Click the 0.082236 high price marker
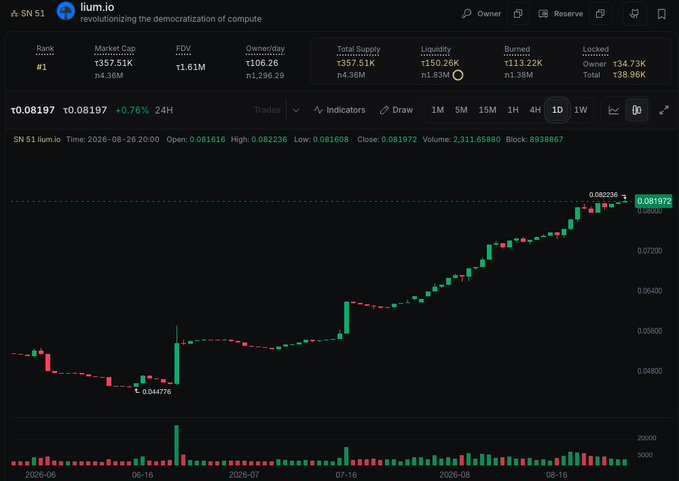679x481 pixels. [603, 195]
